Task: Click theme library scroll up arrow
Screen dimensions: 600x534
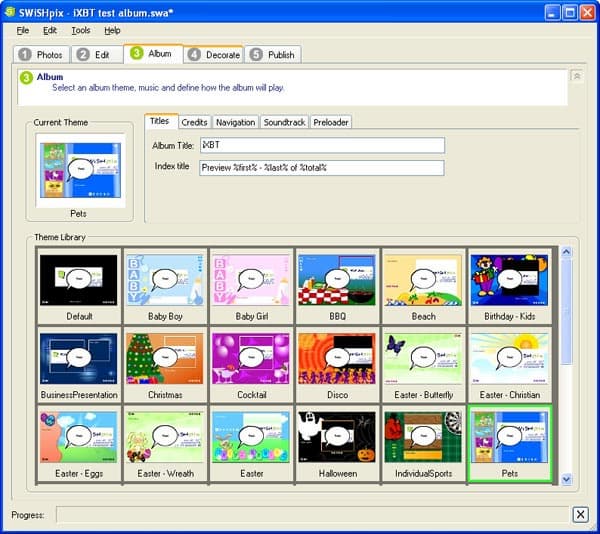Action: [566, 252]
